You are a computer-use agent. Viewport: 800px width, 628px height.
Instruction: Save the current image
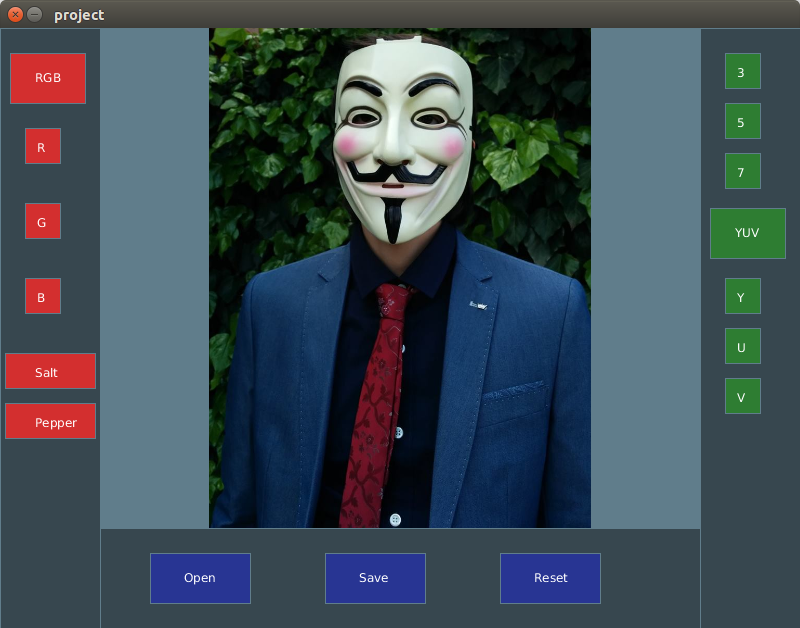(x=376, y=578)
